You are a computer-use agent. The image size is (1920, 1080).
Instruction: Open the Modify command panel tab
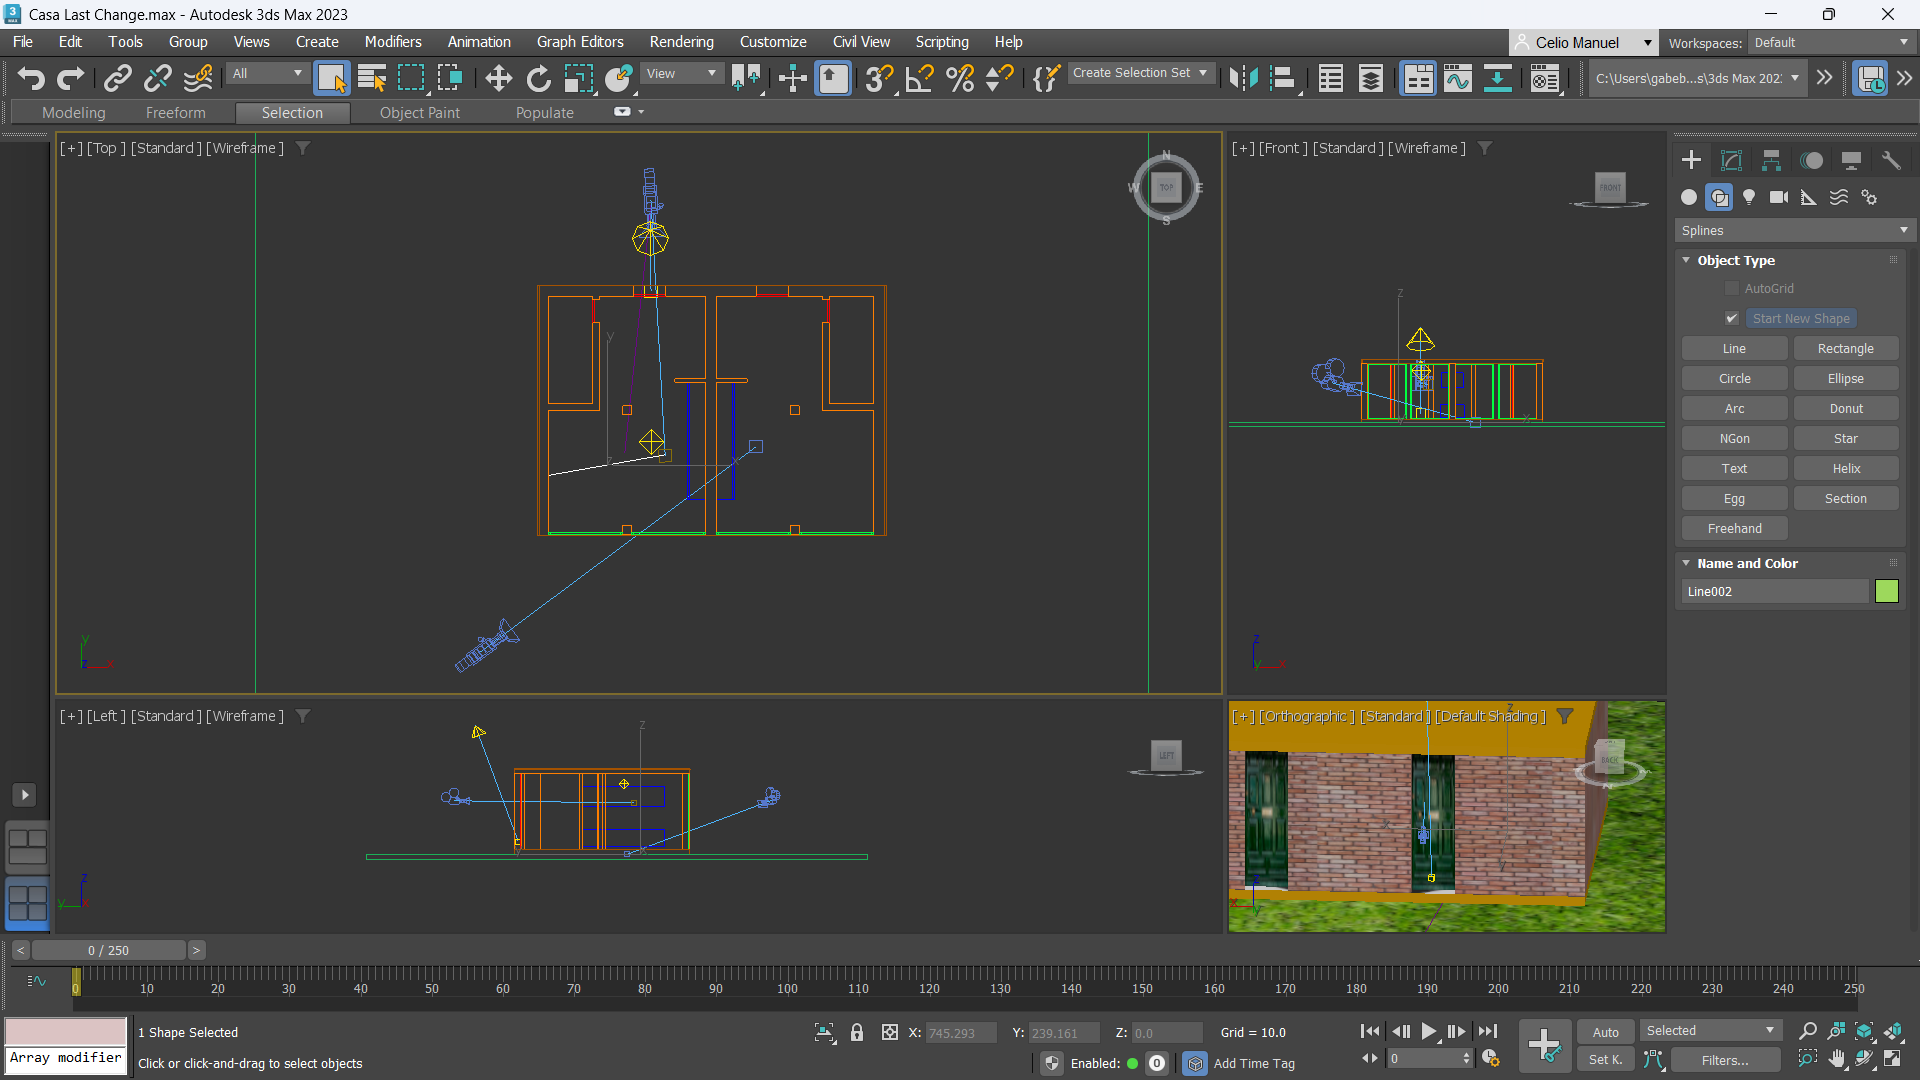click(1731, 160)
